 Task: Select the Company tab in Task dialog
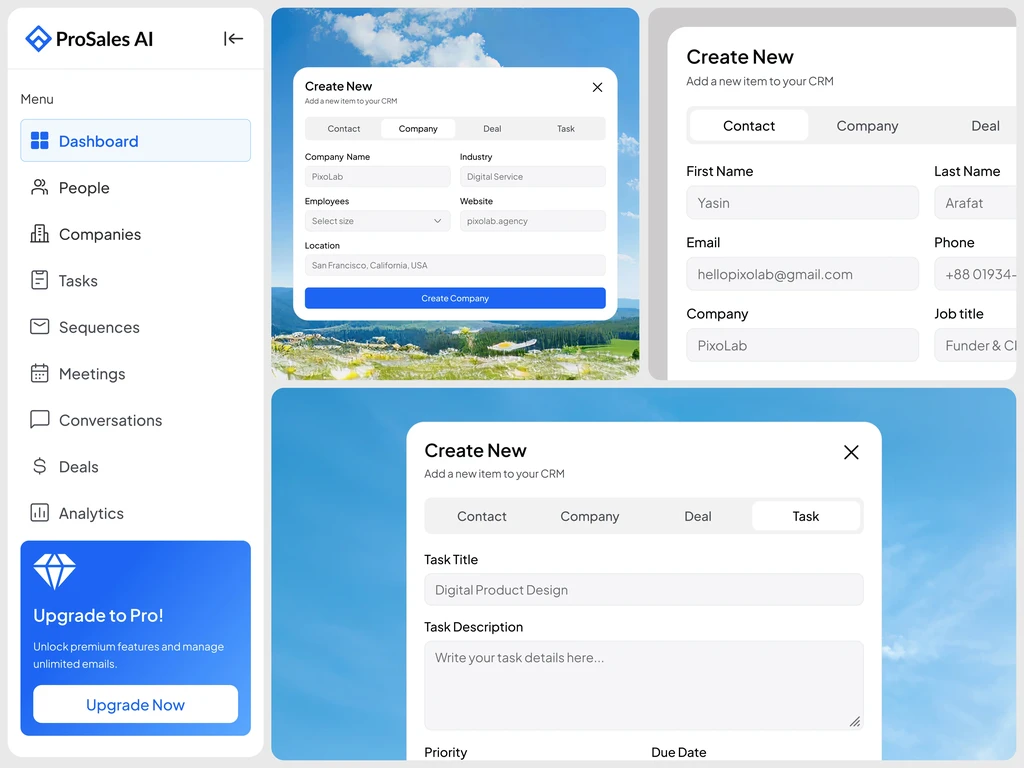590,516
